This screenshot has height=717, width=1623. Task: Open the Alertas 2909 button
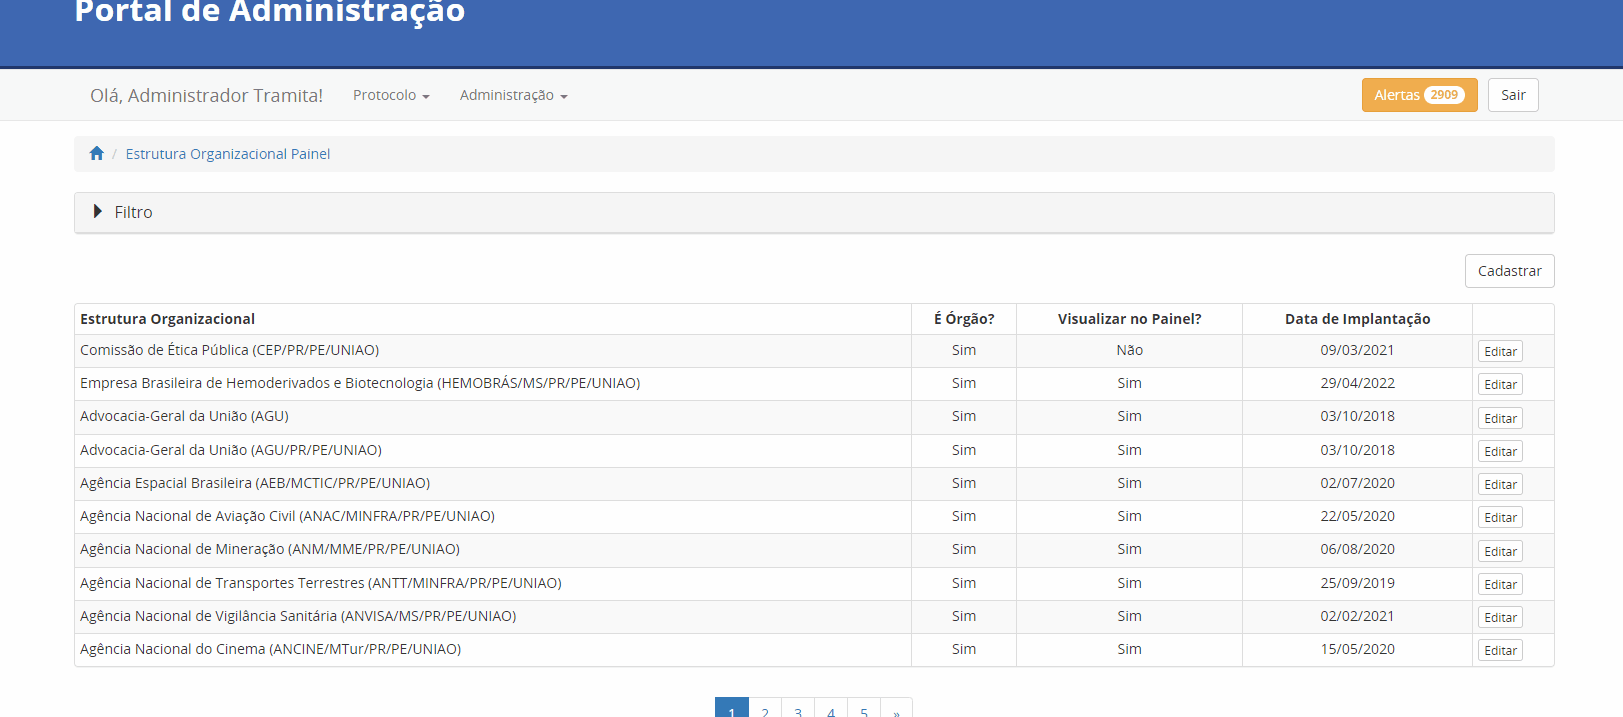pyautogui.click(x=1419, y=95)
